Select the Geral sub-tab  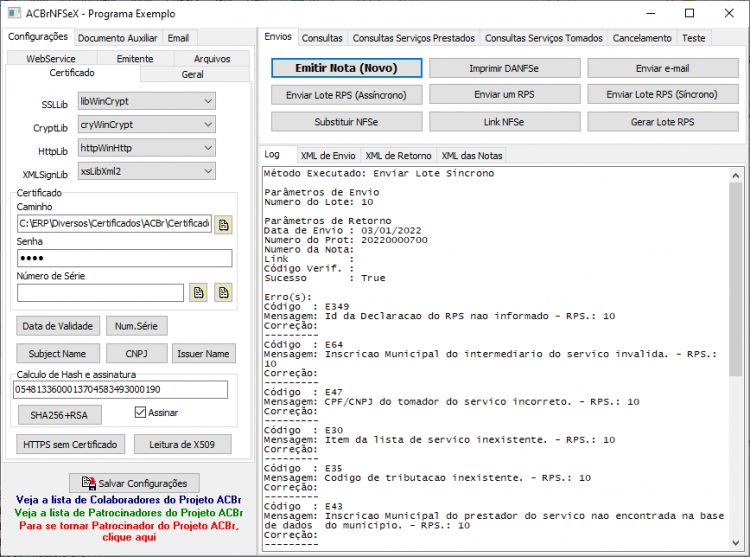tap(193, 75)
